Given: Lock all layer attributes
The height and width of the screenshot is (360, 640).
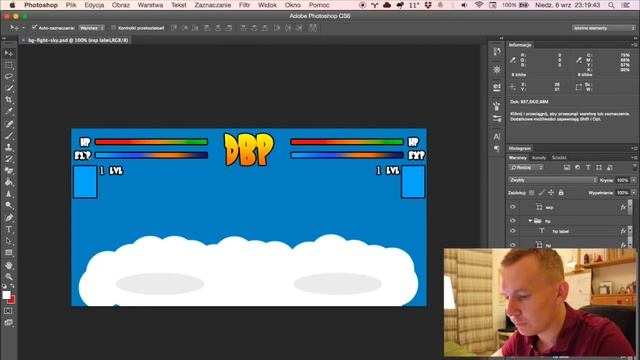Looking at the screenshot, I should (x=561, y=193).
